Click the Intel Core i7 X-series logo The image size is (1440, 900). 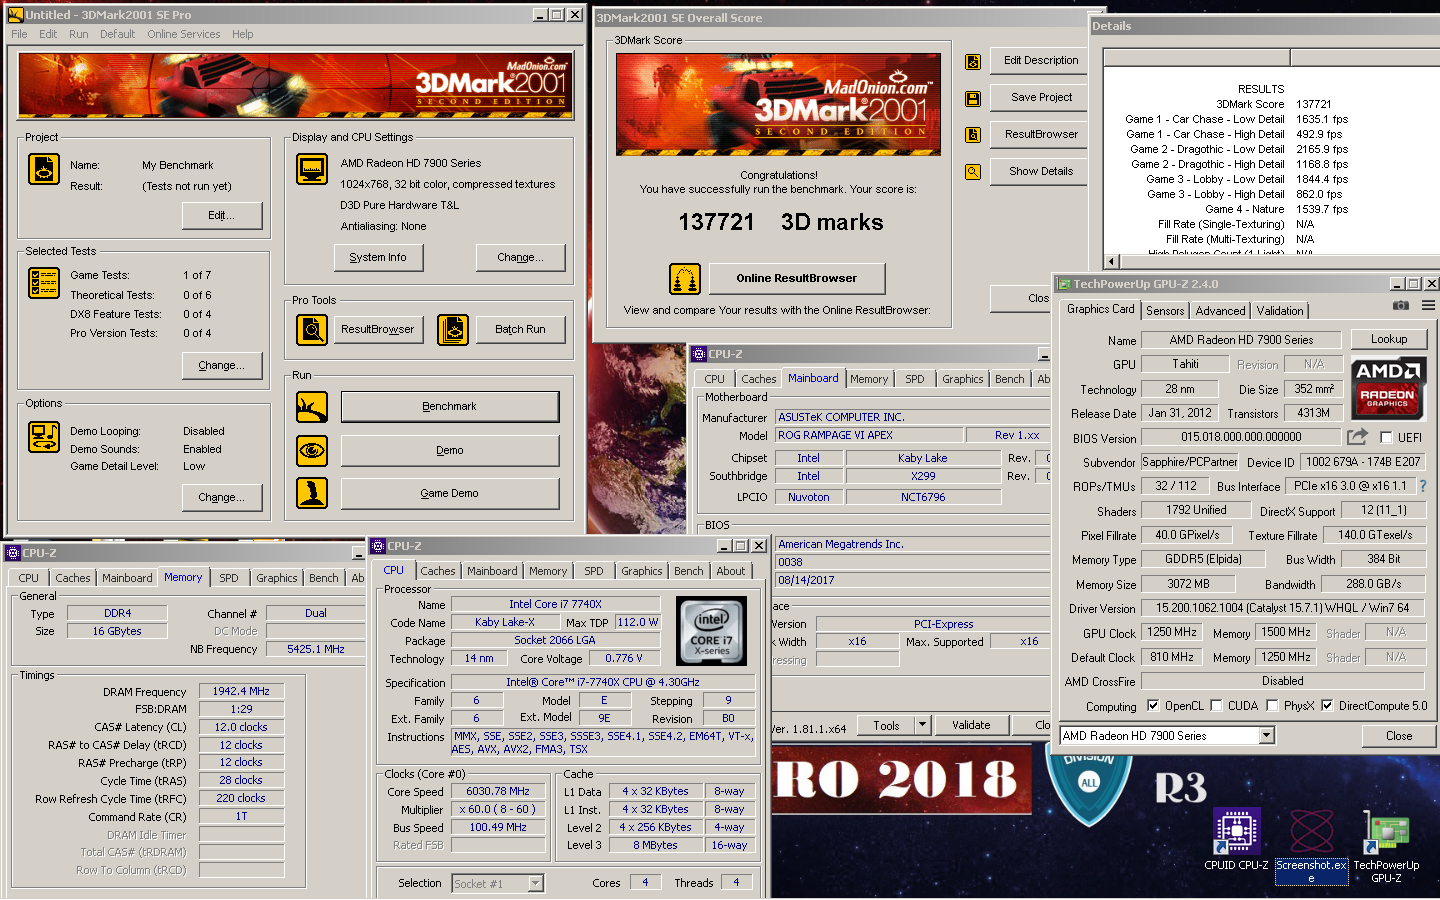[x=711, y=631]
